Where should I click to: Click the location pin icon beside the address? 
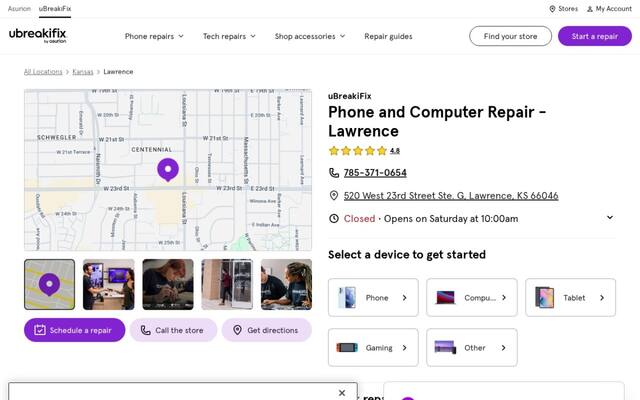coord(334,196)
